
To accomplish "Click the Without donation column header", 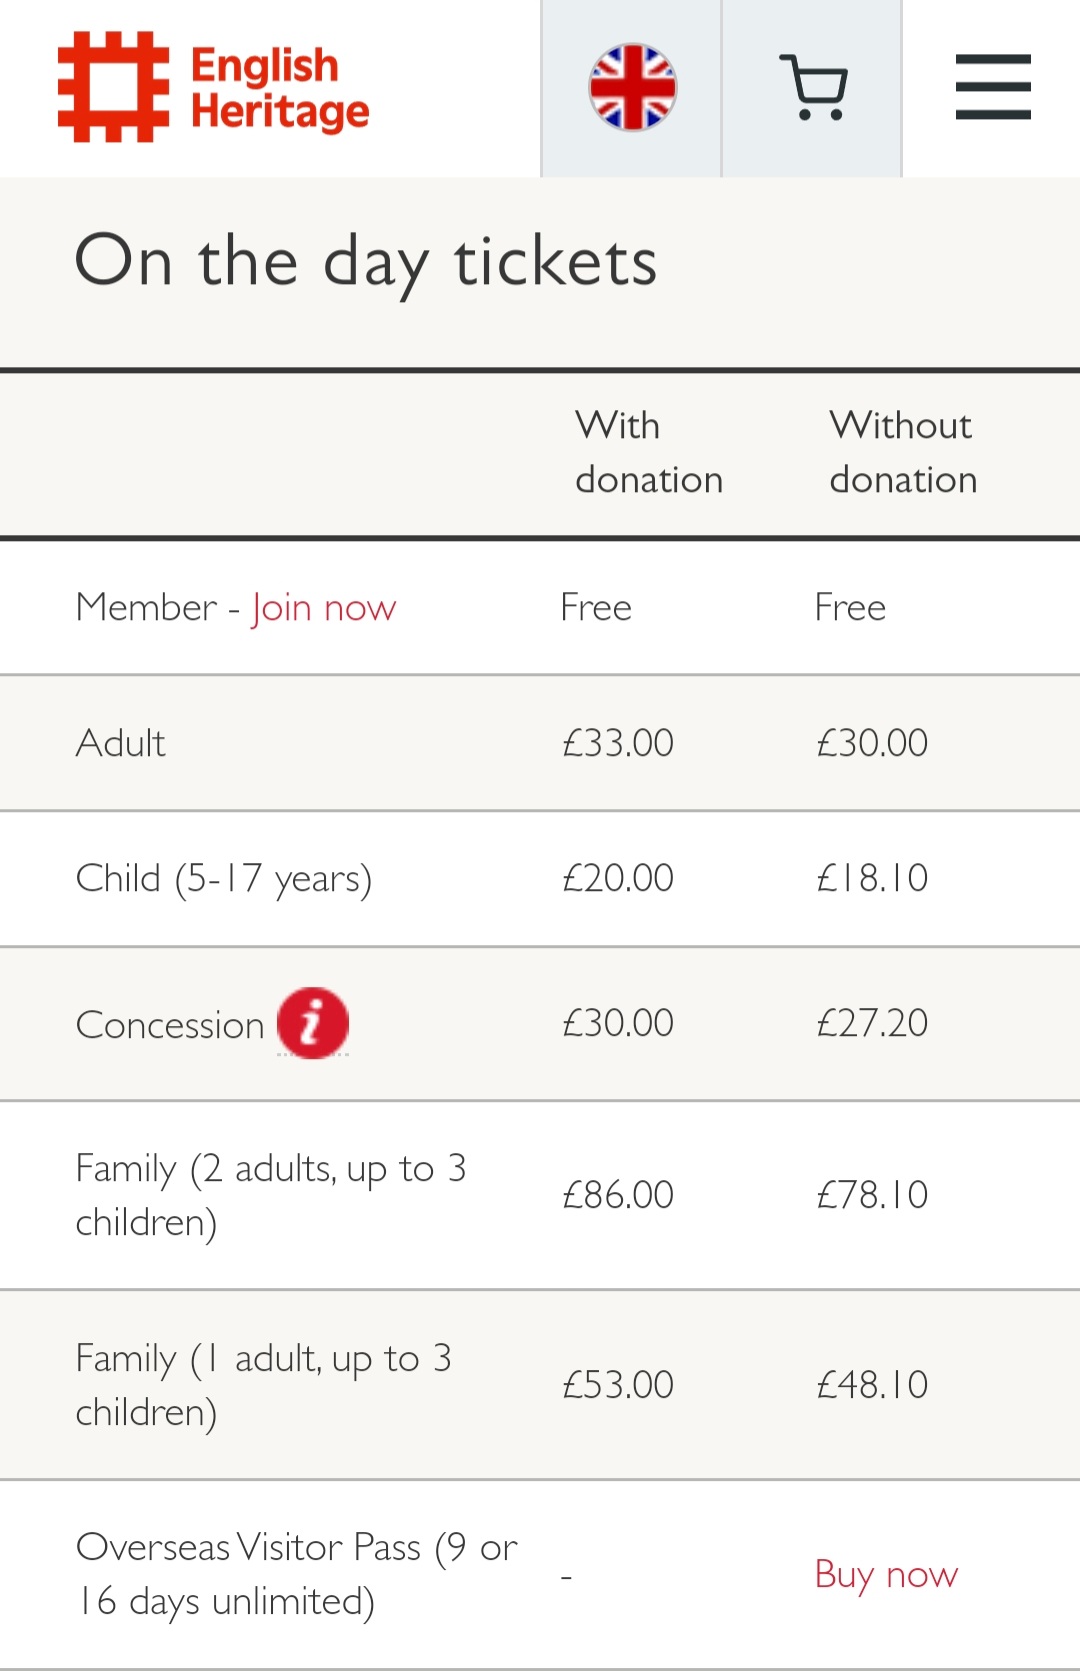I will point(902,452).
